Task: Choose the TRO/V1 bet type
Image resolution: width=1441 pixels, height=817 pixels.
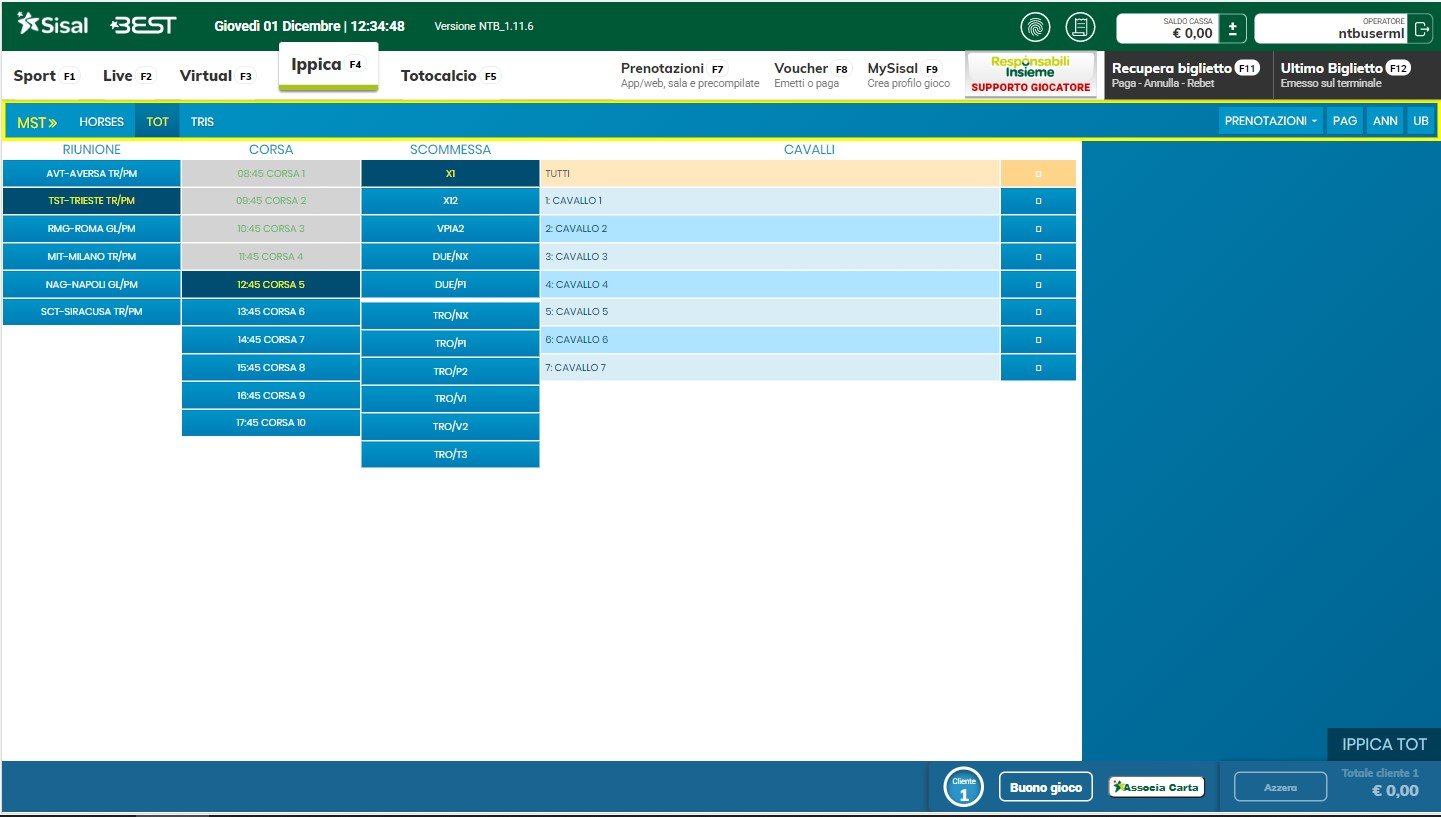Action: pos(450,399)
